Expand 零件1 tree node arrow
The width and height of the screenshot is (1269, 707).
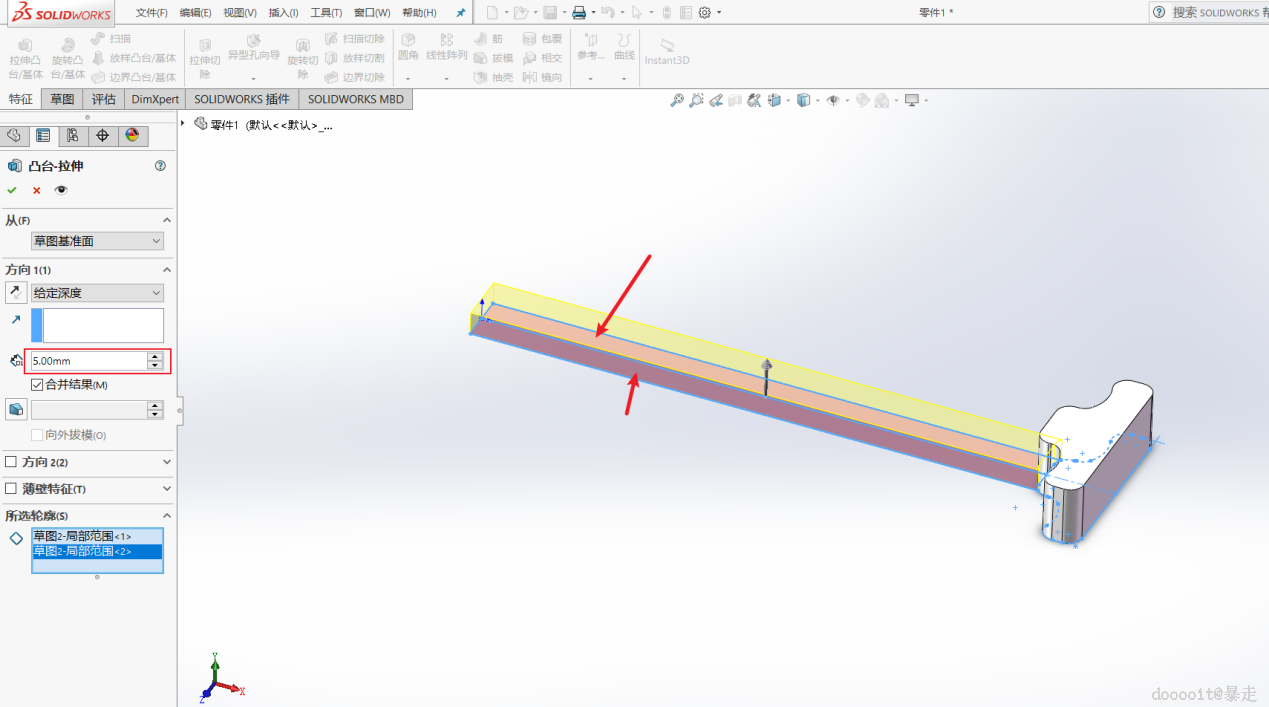(x=184, y=124)
